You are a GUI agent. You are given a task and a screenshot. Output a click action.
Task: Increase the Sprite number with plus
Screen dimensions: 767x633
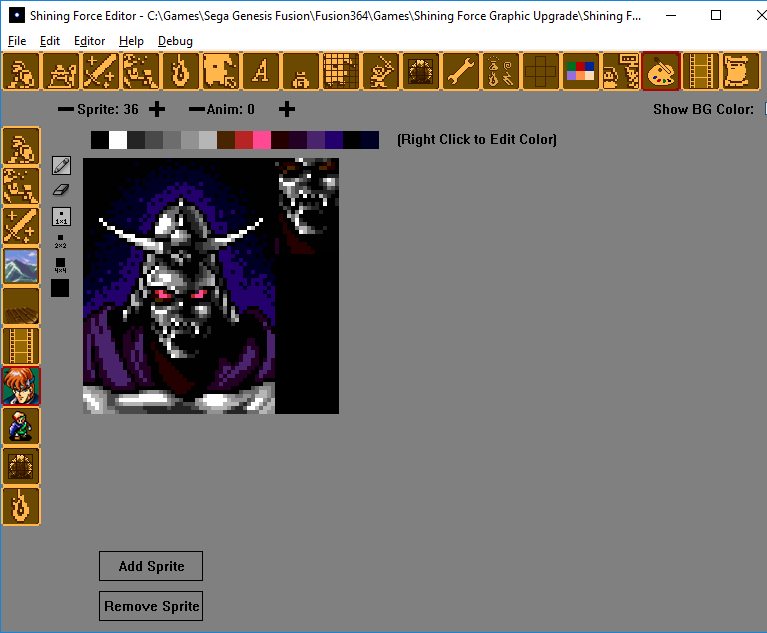pos(157,109)
